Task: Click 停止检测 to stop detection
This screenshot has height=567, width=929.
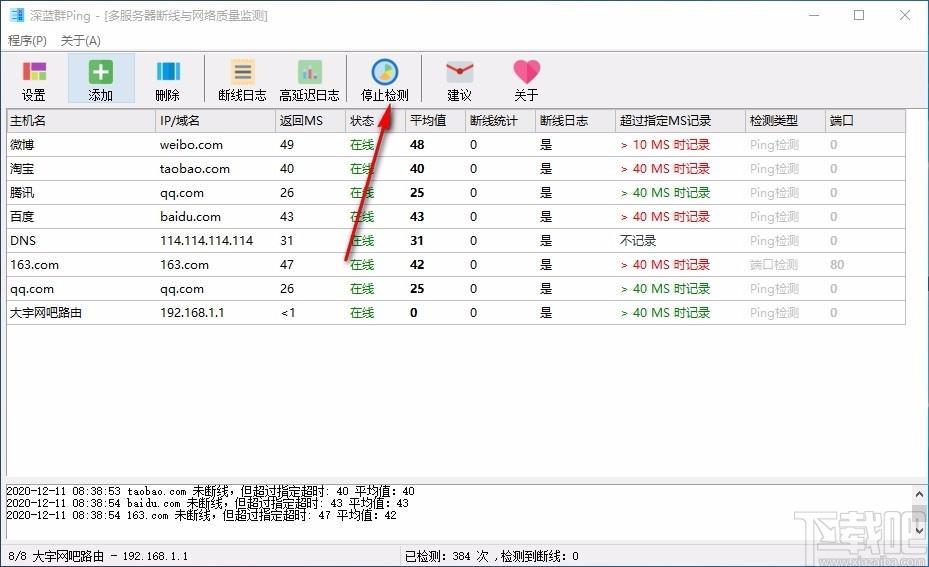Action: (x=385, y=79)
